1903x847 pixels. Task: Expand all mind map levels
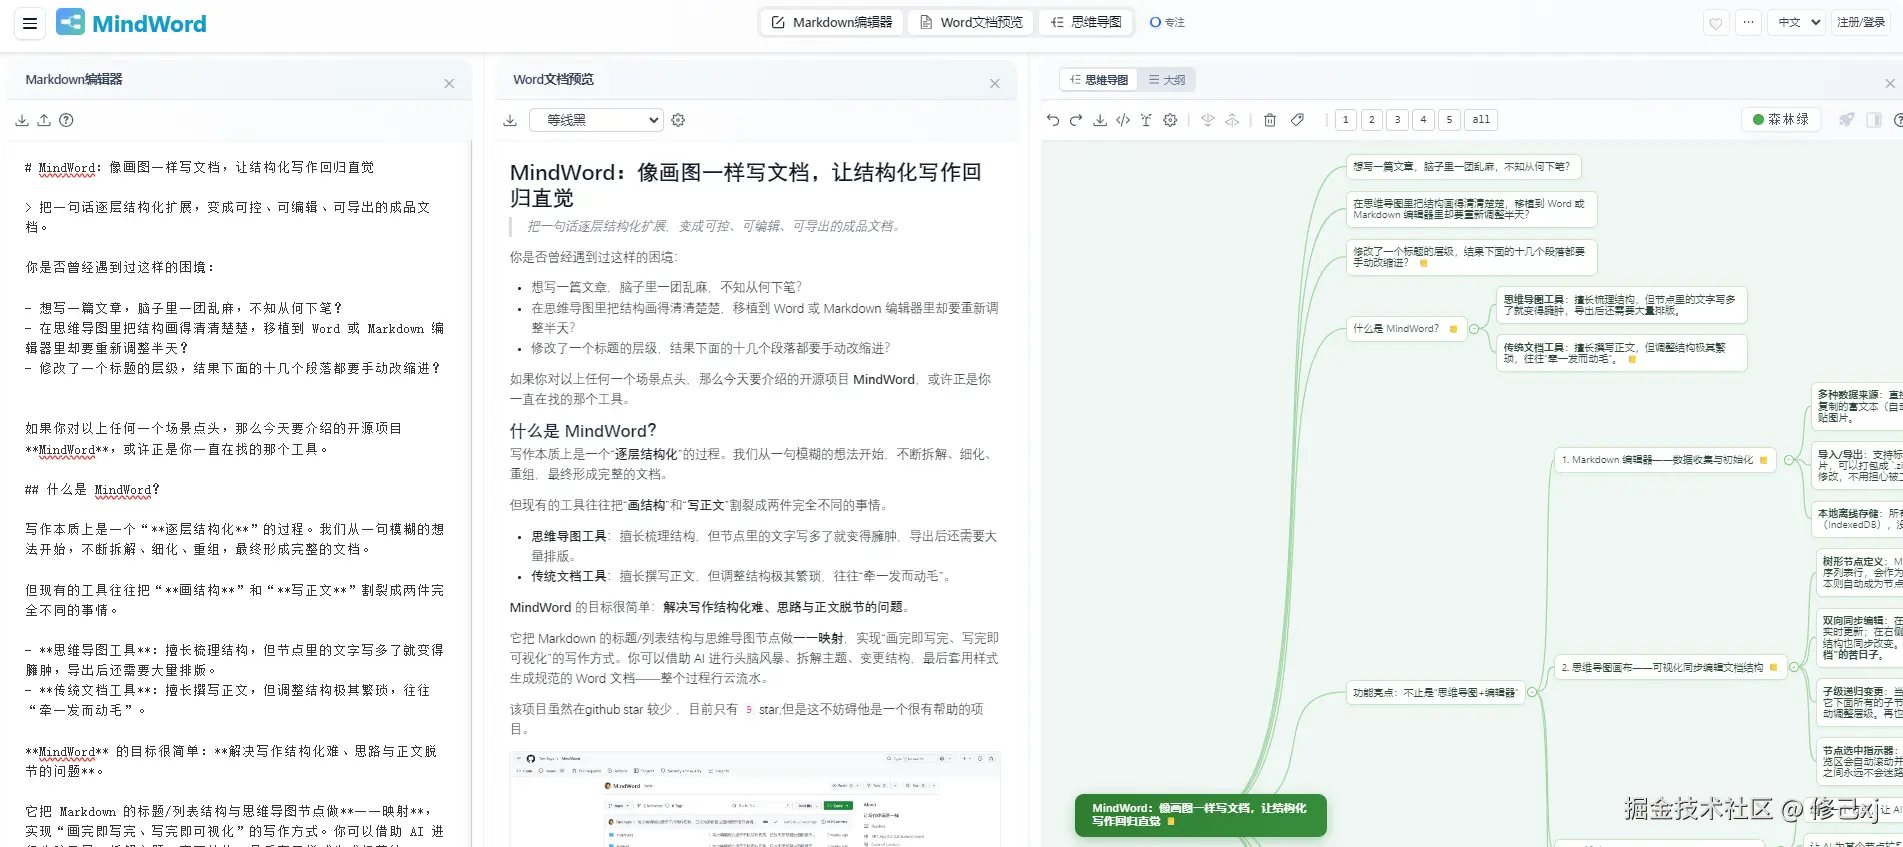point(1482,120)
